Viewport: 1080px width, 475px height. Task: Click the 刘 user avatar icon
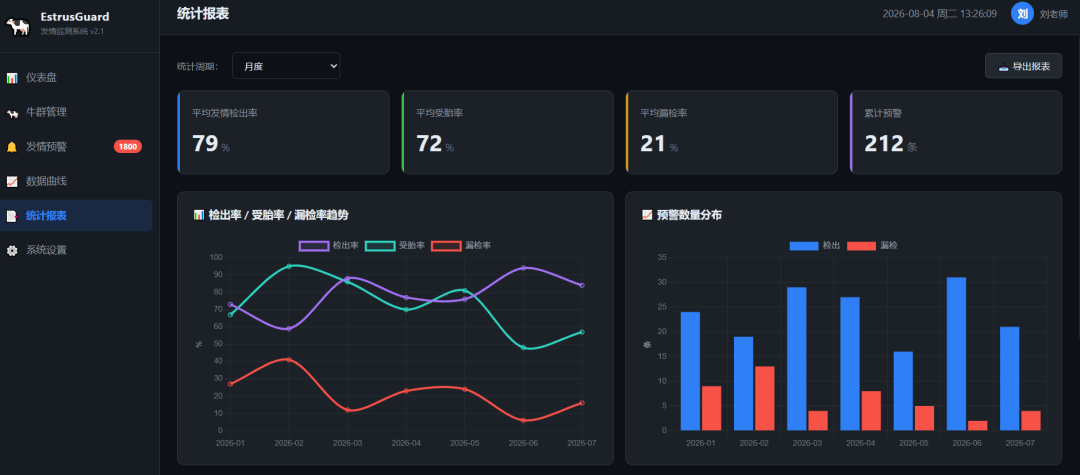(1022, 13)
